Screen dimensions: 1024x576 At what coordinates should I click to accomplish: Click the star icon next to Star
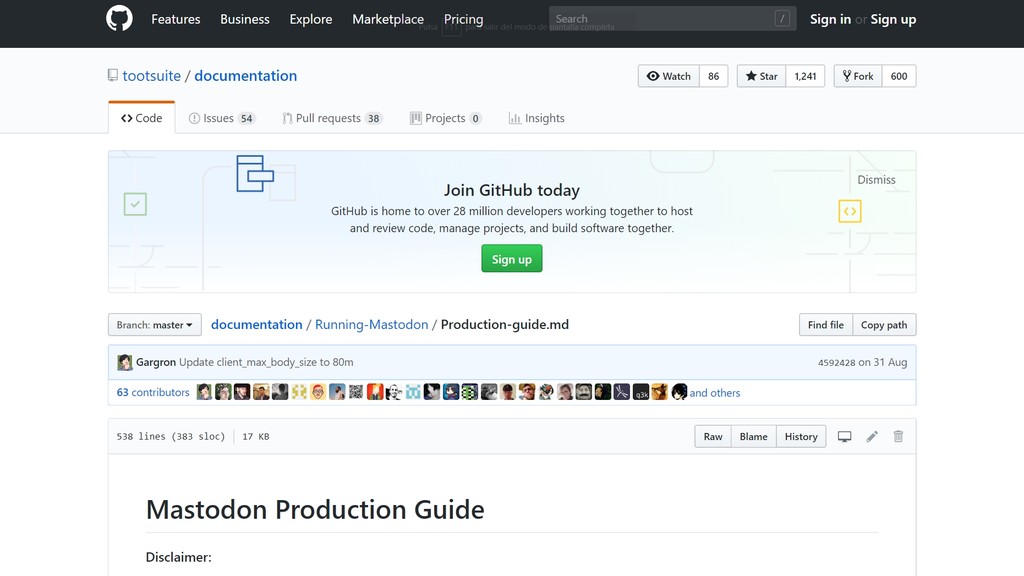tap(749, 75)
